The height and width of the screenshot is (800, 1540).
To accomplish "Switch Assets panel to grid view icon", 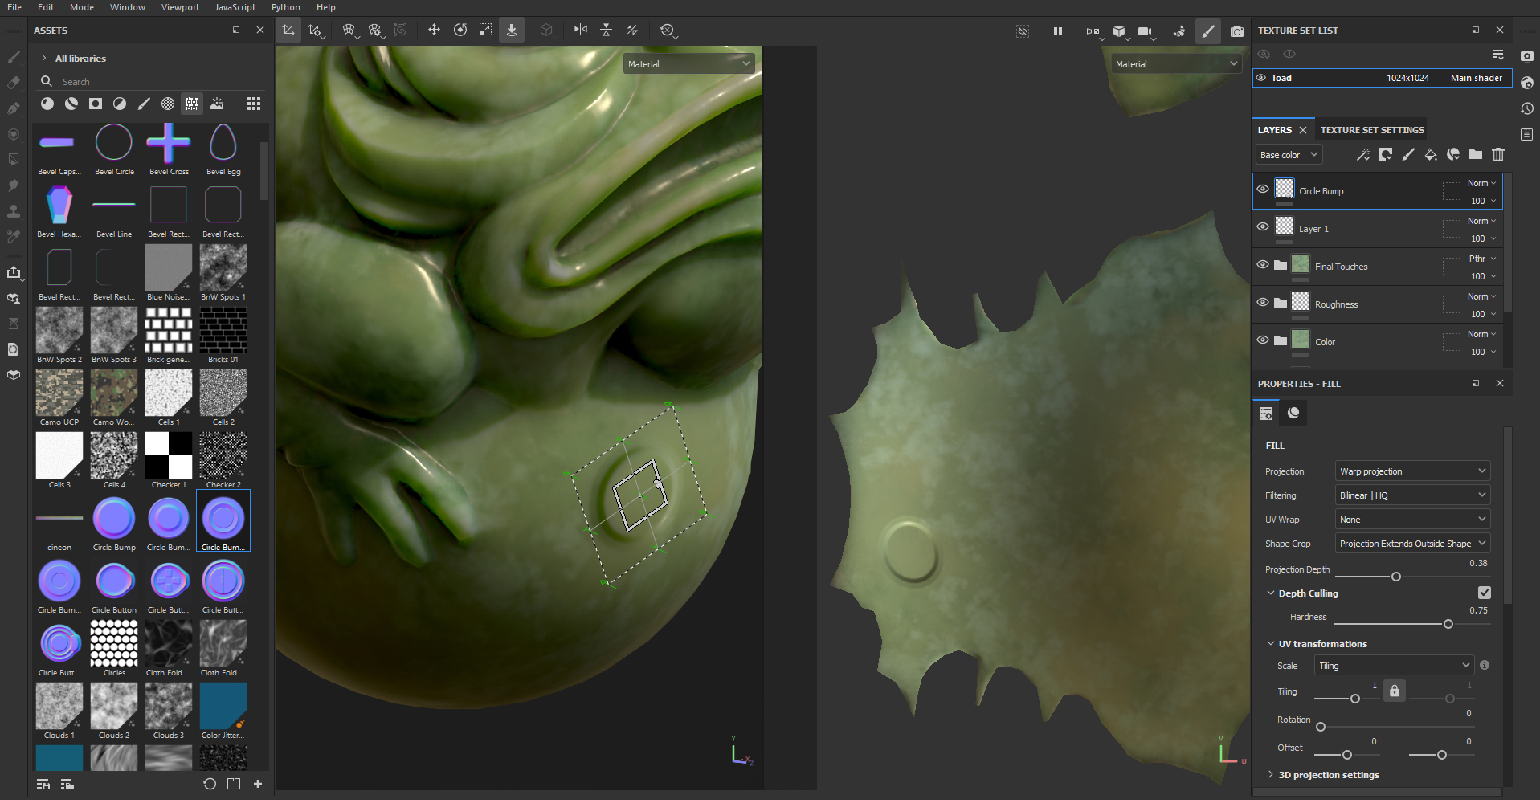I will pyautogui.click(x=253, y=103).
